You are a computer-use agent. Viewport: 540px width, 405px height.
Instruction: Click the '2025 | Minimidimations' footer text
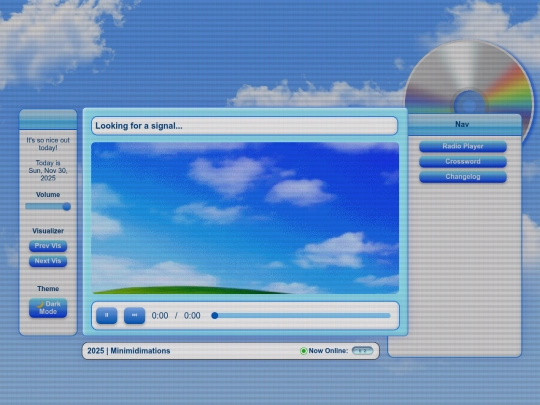(x=129, y=351)
